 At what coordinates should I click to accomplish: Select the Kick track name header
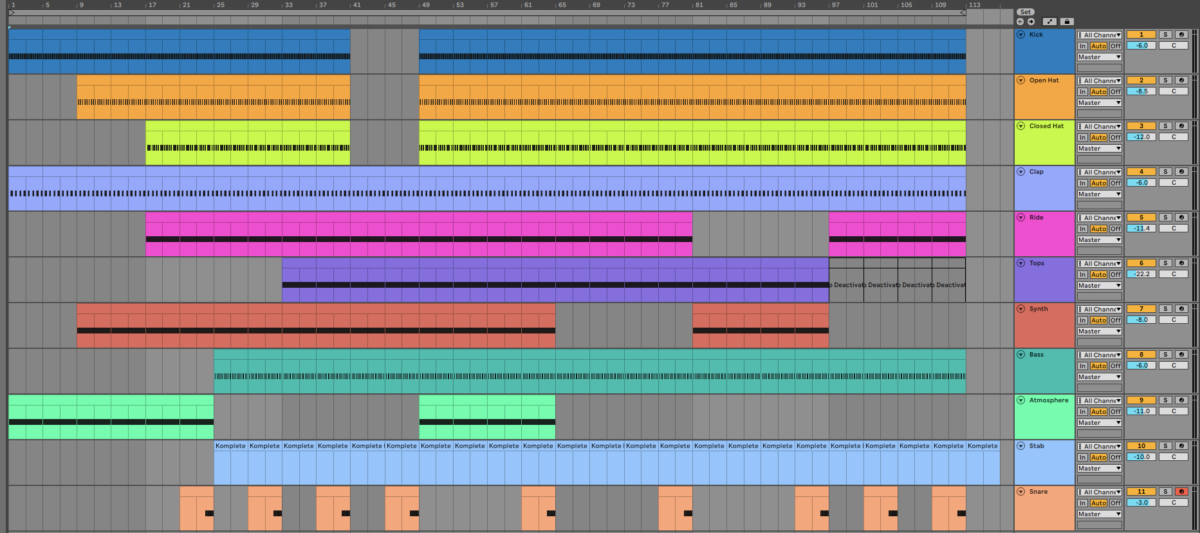pyautogui.click(x=1045, y=51)
